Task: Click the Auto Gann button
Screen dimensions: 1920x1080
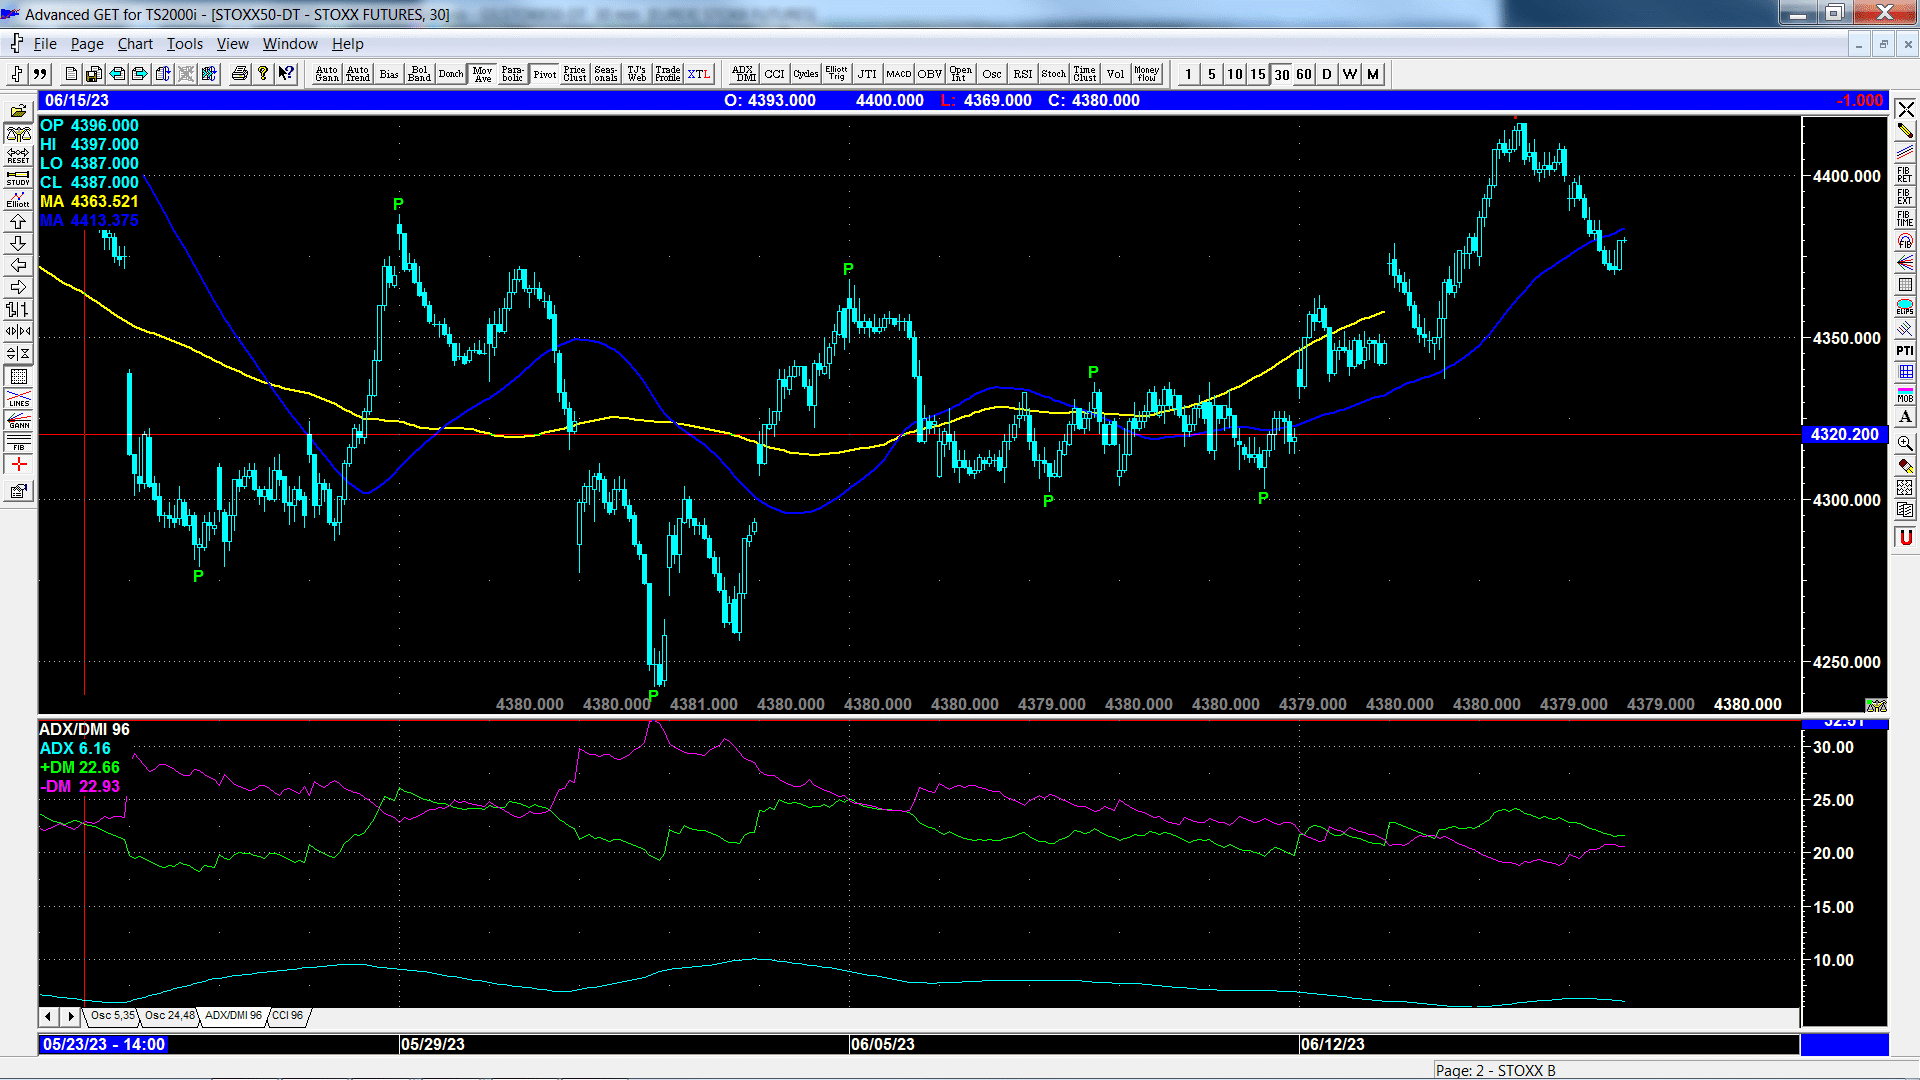Action: pos(327,74)
